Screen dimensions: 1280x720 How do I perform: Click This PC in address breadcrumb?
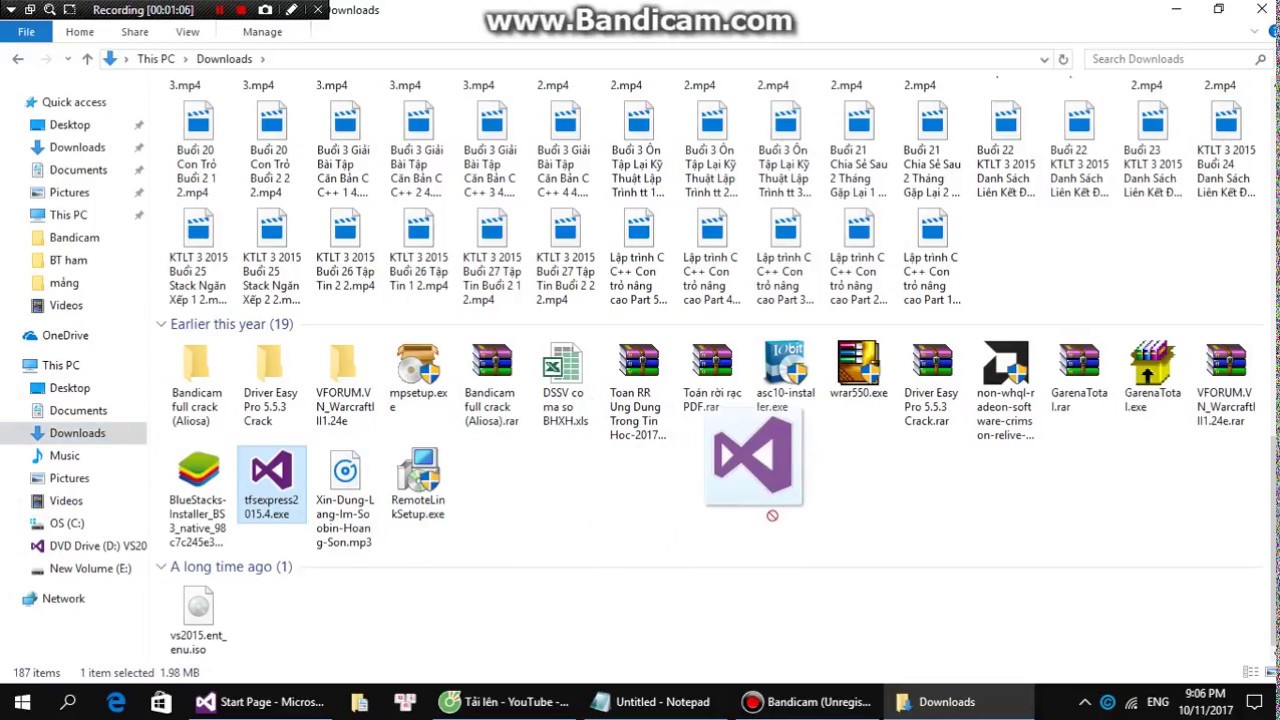156,59
